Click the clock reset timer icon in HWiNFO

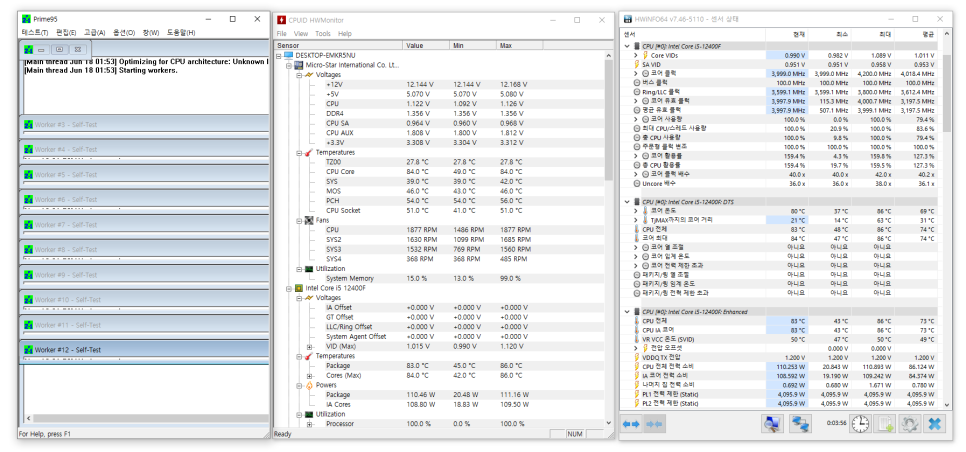[861, 424]
